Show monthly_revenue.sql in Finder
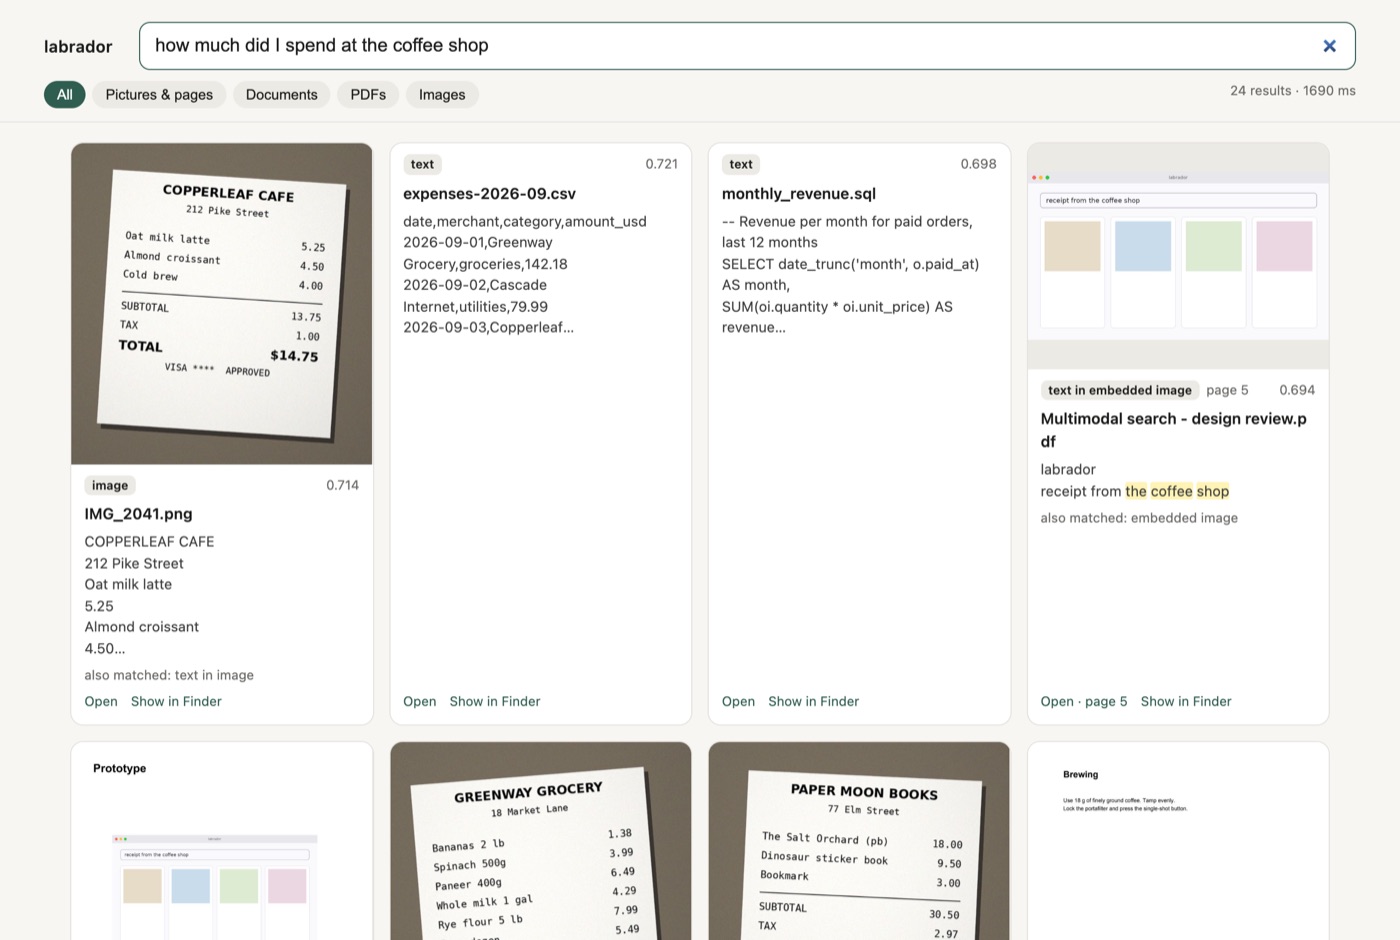 814,702
